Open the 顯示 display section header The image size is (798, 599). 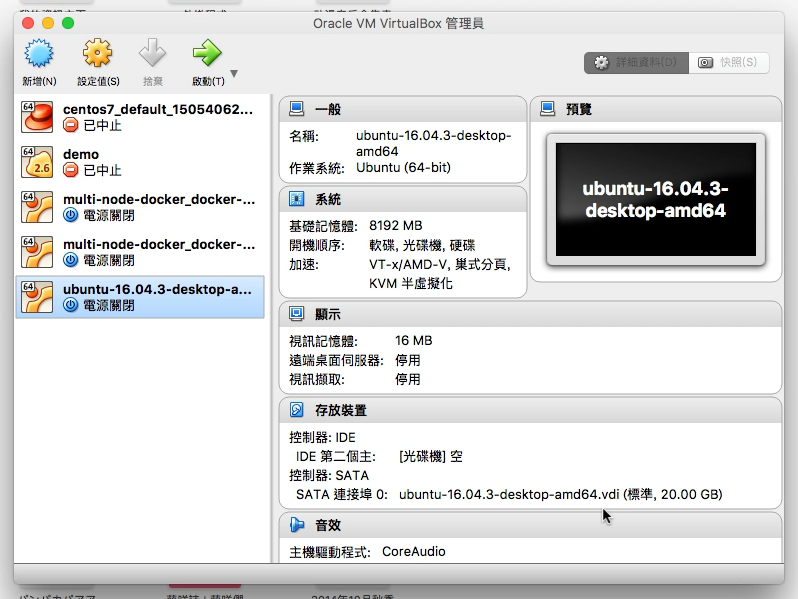coord(530,314)
